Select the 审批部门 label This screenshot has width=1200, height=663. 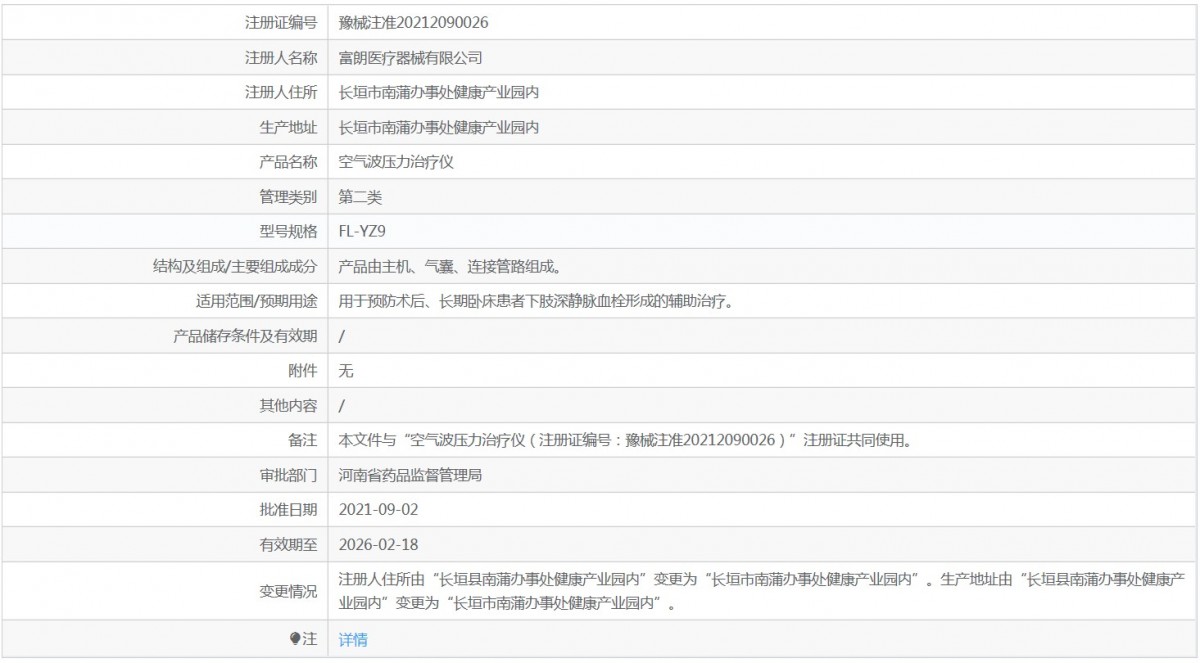click(x=288, y=475)
